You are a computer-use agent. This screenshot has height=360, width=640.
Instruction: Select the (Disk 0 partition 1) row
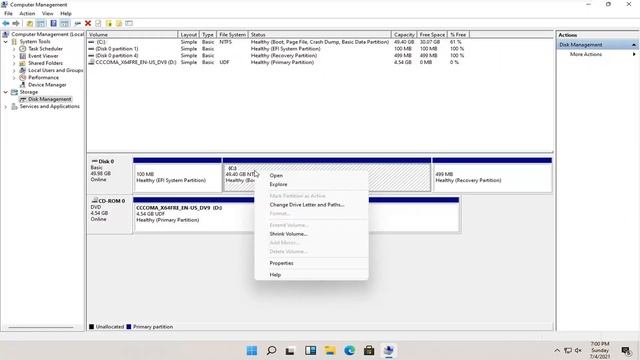tap(278, 49)
